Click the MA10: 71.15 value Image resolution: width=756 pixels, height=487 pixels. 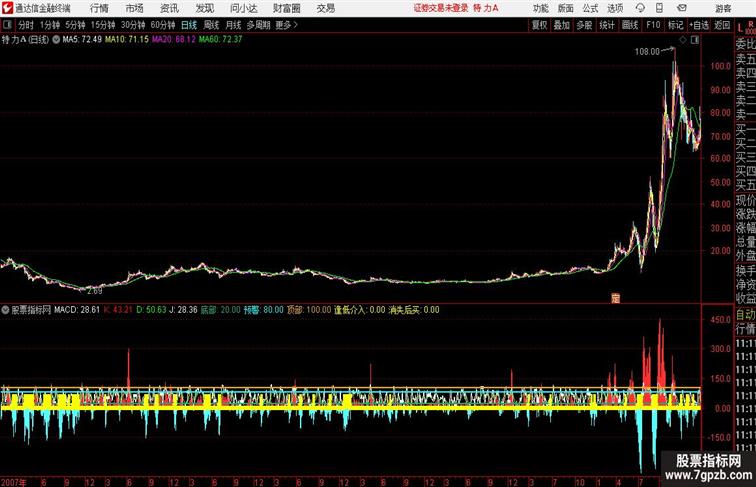pos(127,40)
